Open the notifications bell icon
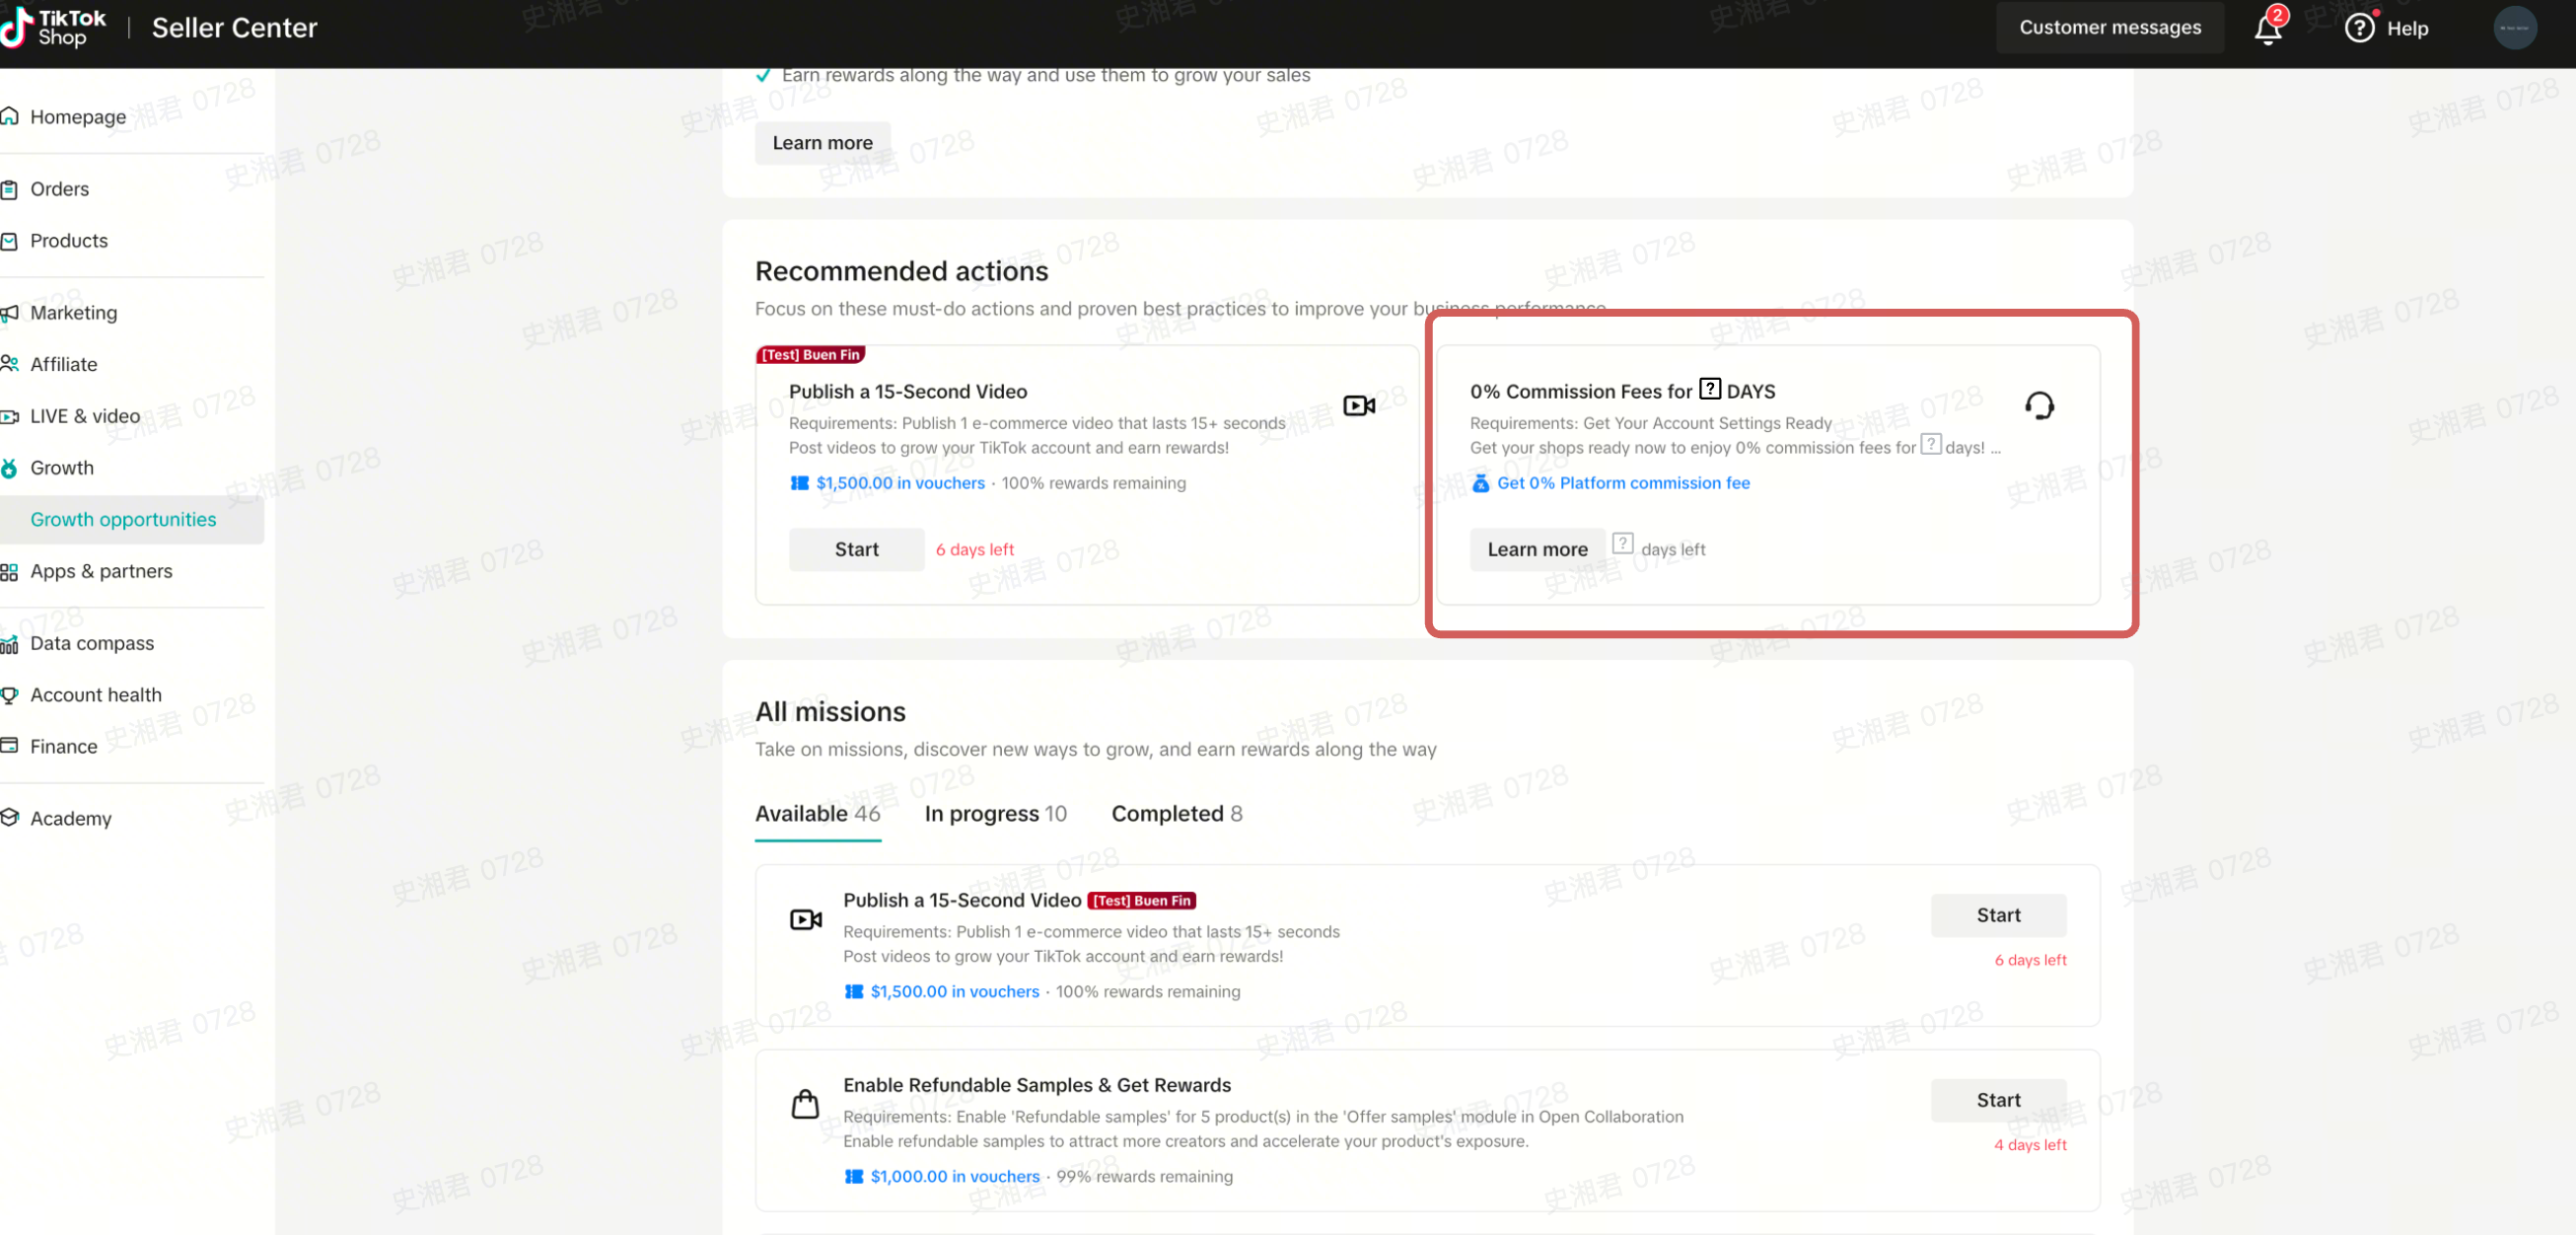The width and height of the screenshot is (2576, 1235). coord(2267,29)
